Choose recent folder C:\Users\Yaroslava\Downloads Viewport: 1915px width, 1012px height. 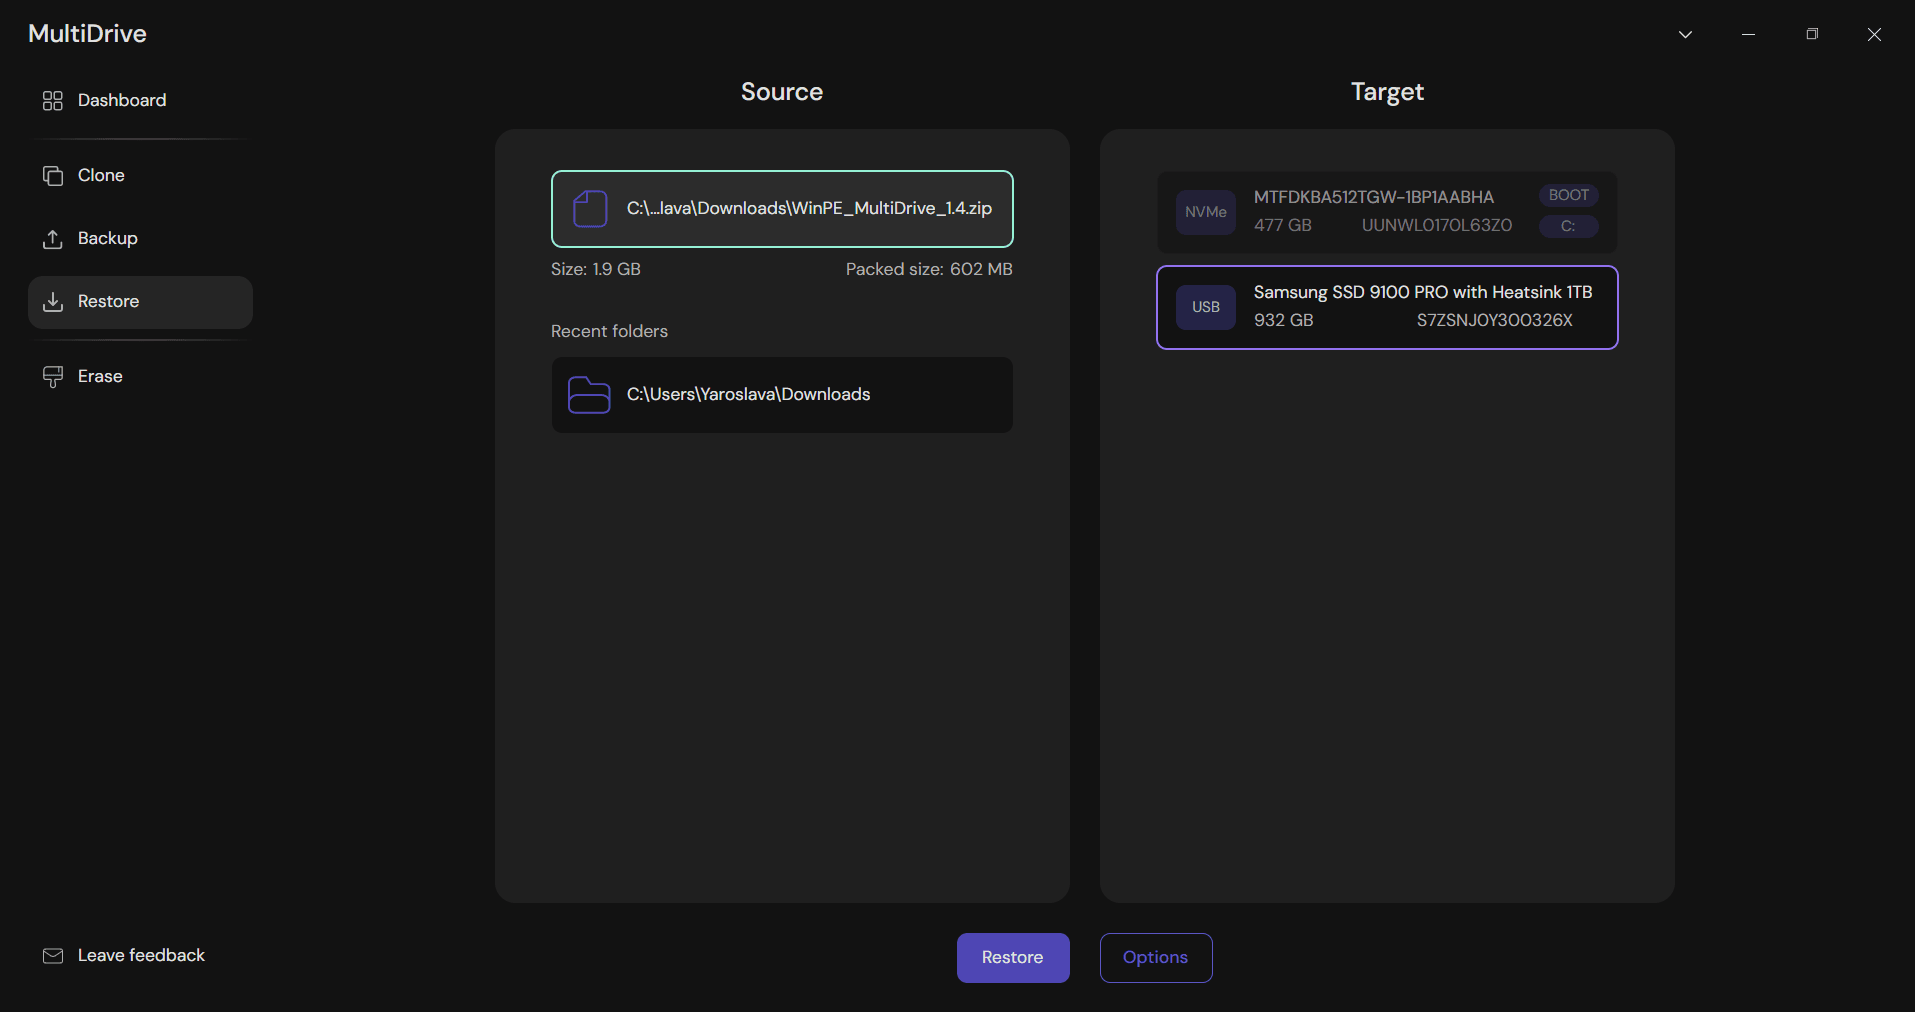(x=782, y=395)
